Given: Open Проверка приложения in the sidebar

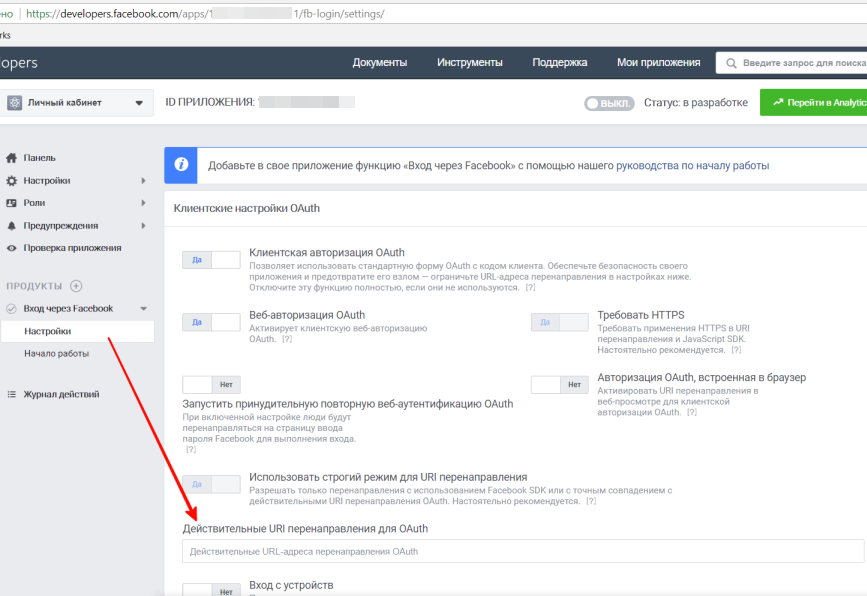Looking at the screenshot, I should [72, 248].
